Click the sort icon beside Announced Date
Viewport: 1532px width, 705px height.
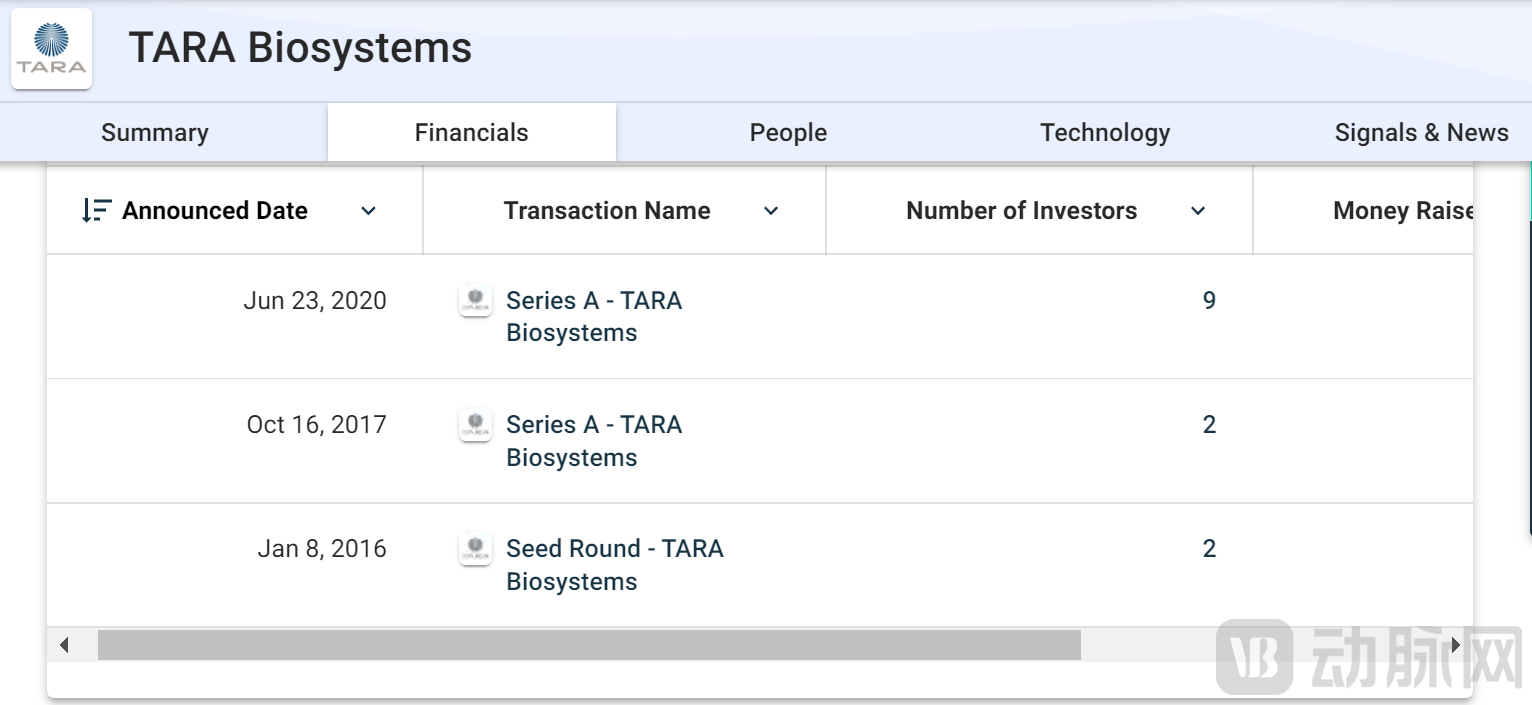[96, 210]
